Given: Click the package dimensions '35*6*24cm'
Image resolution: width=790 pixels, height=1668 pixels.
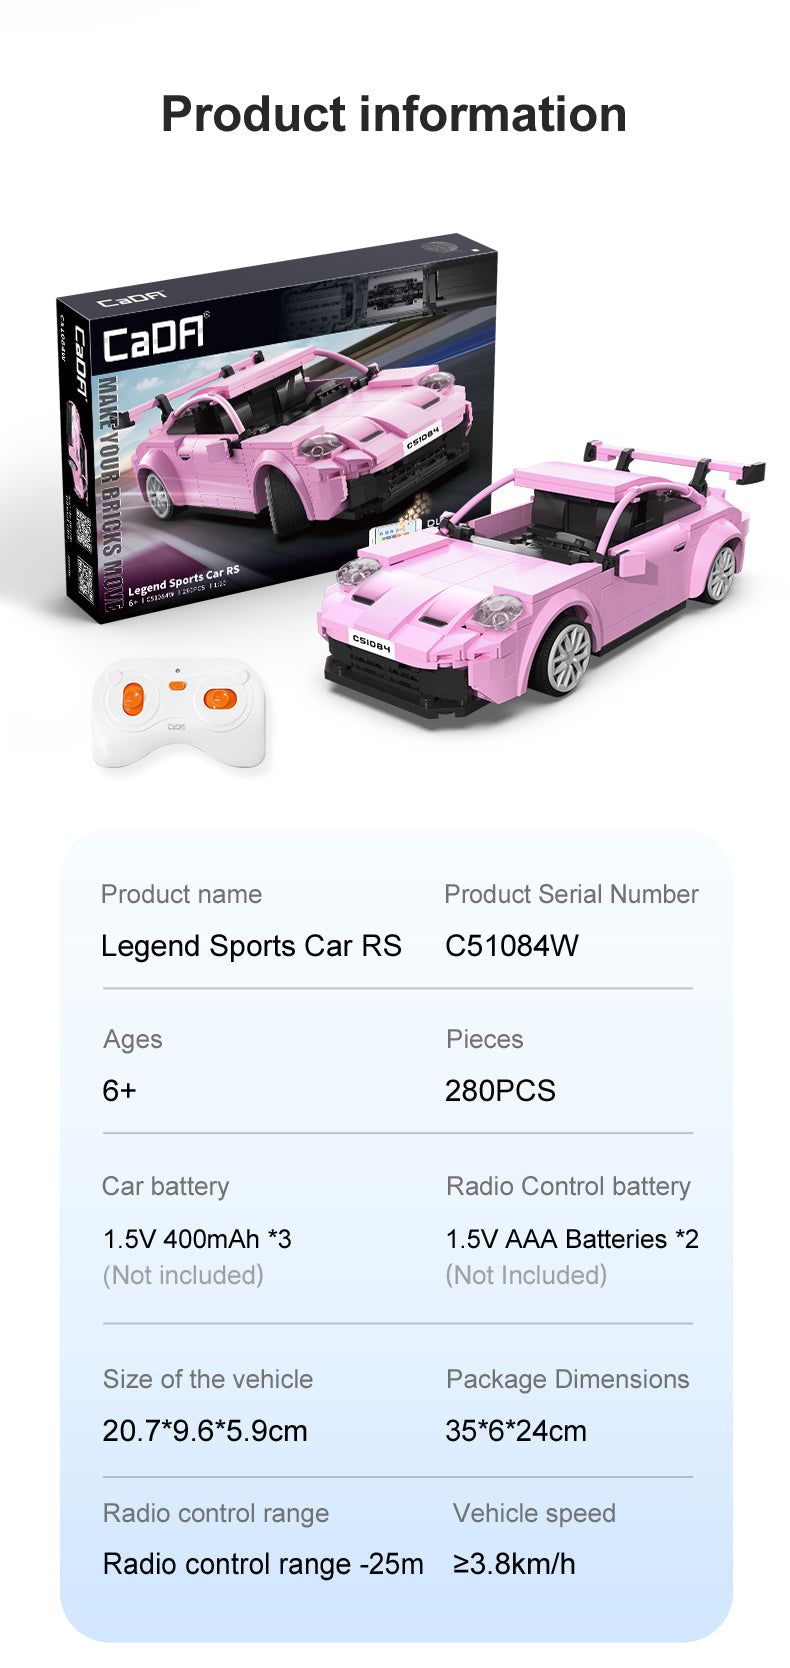Looking at the screenshot, I should [x=516, y=1431].
